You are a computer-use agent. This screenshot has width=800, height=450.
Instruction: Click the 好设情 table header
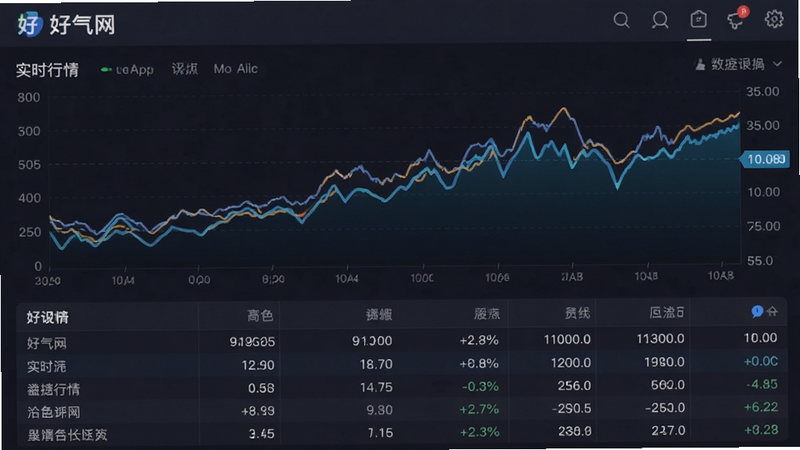[47, 317]
